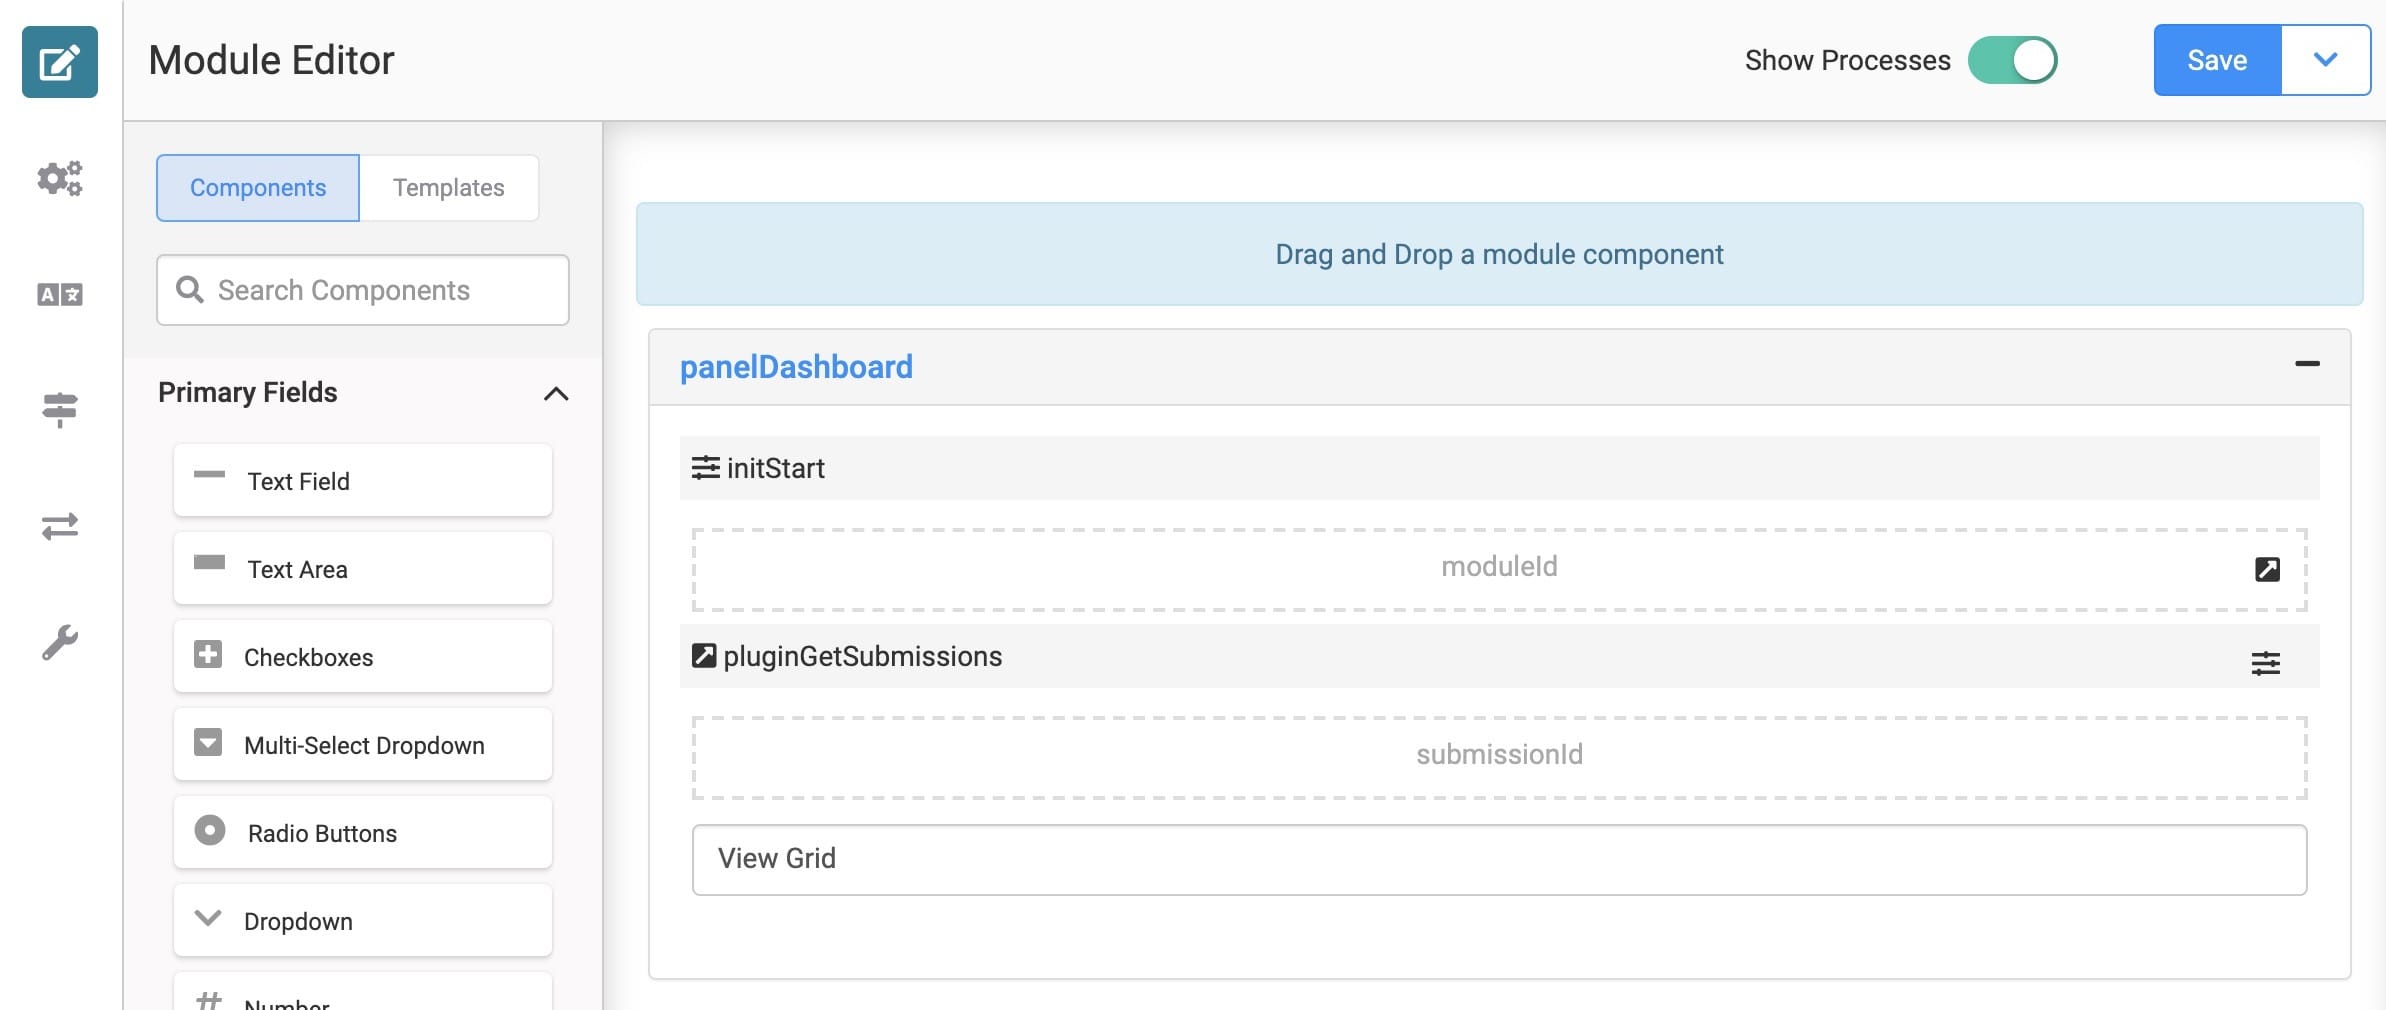Click the Text Area component icon
The height and width of the screenshot is (1010, 2386).
209,563
